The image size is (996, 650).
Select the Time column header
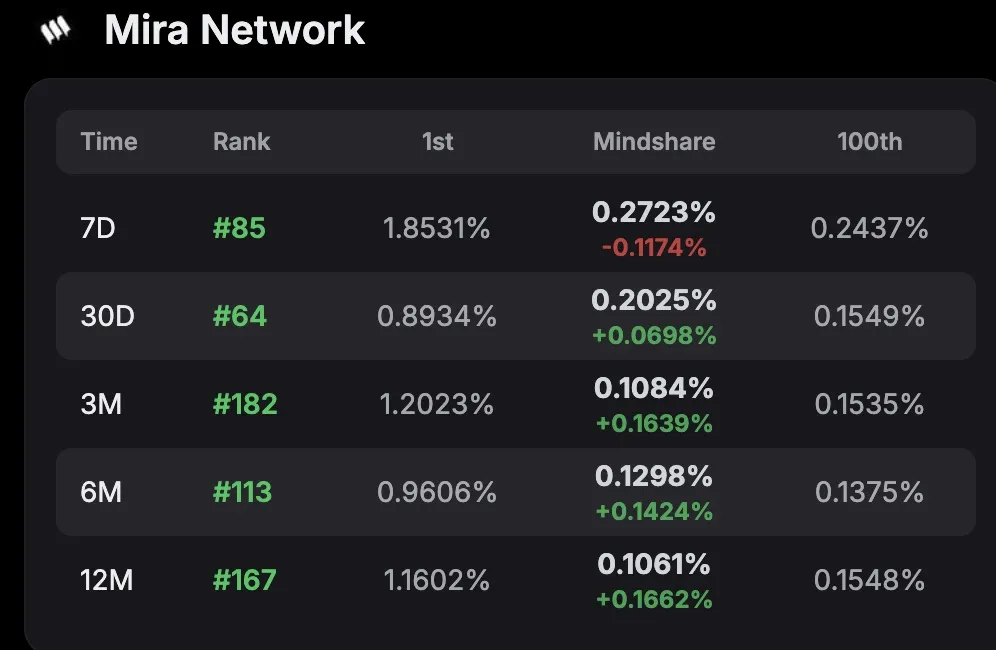[109, 142]
